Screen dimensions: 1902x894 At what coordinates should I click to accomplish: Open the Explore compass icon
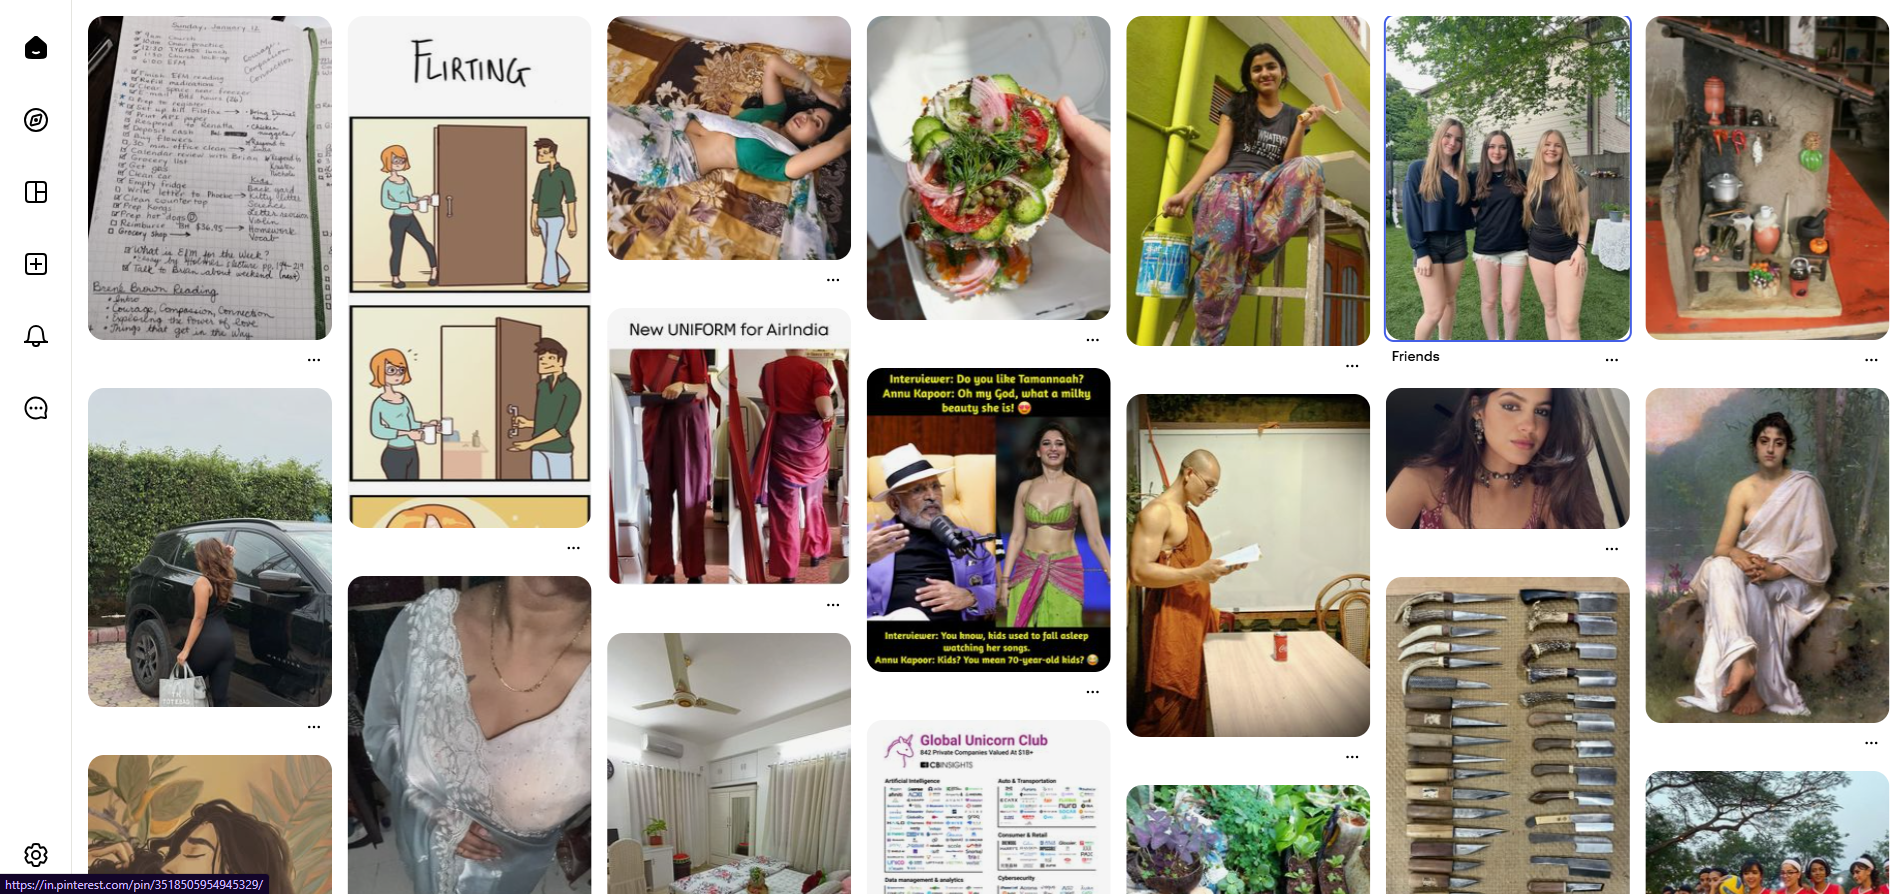point(36,120)
